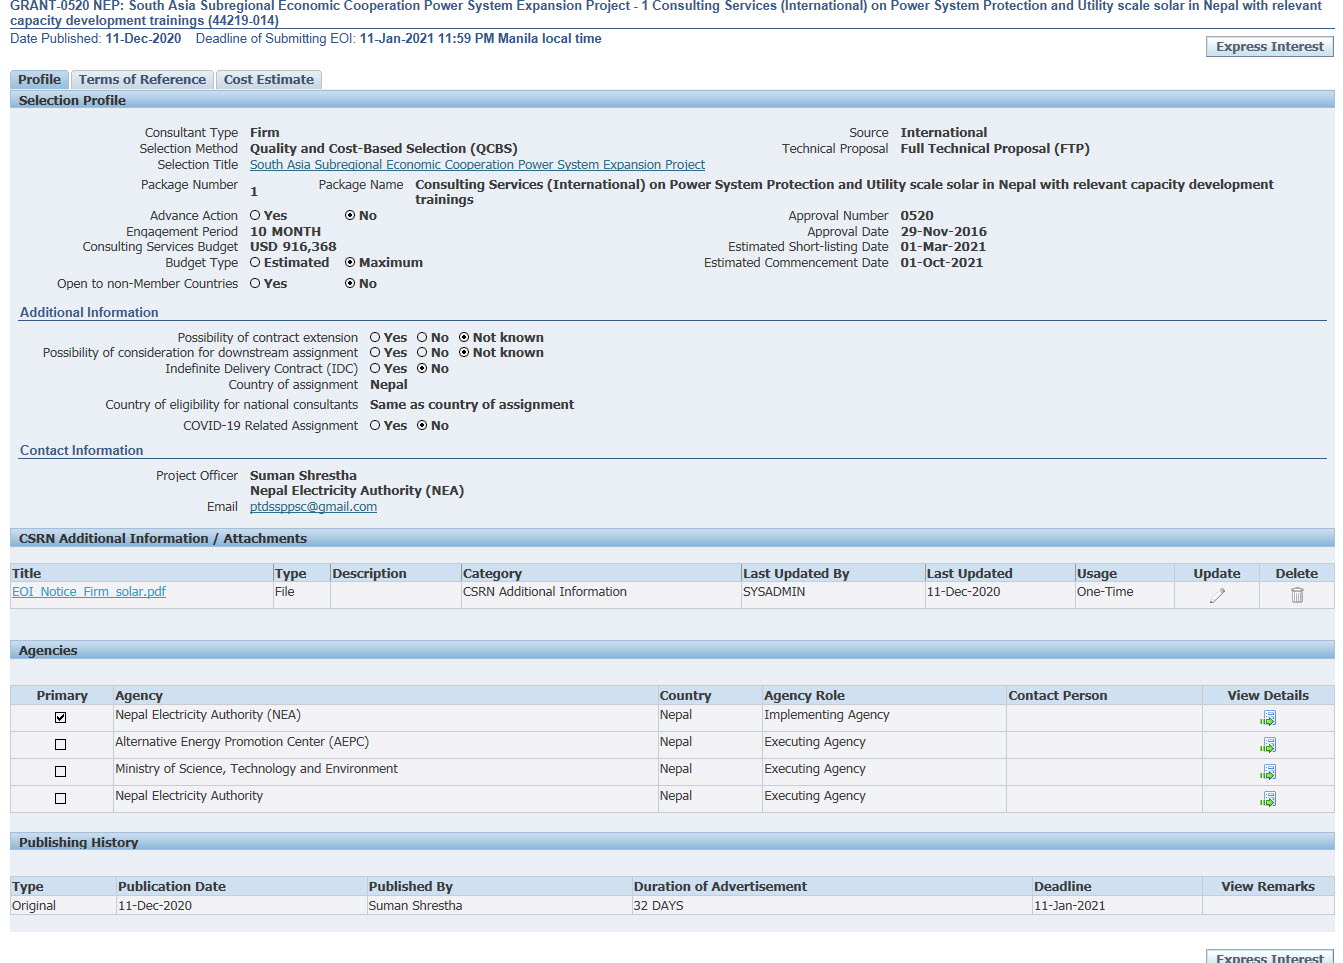Open the EOI_Notice_Firm_solar.pdf attachment
Screen dimensions: 1343x963
coord(89,591)
